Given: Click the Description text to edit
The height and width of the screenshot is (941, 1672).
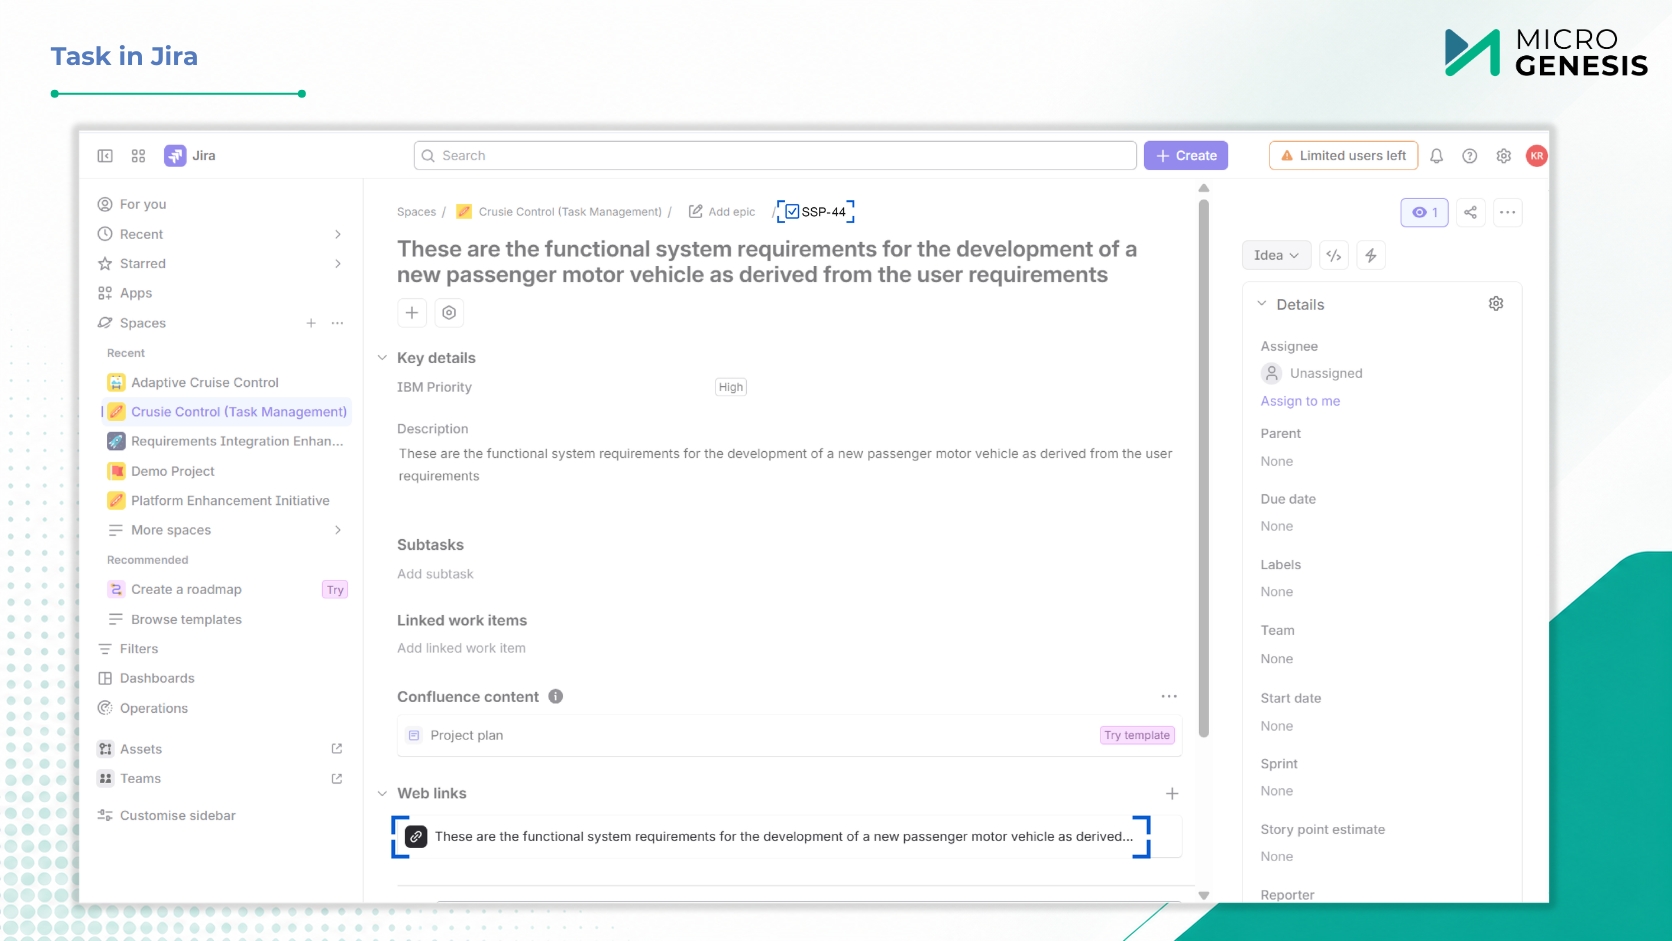Looking at the screenshot, I should coord(786,465).
